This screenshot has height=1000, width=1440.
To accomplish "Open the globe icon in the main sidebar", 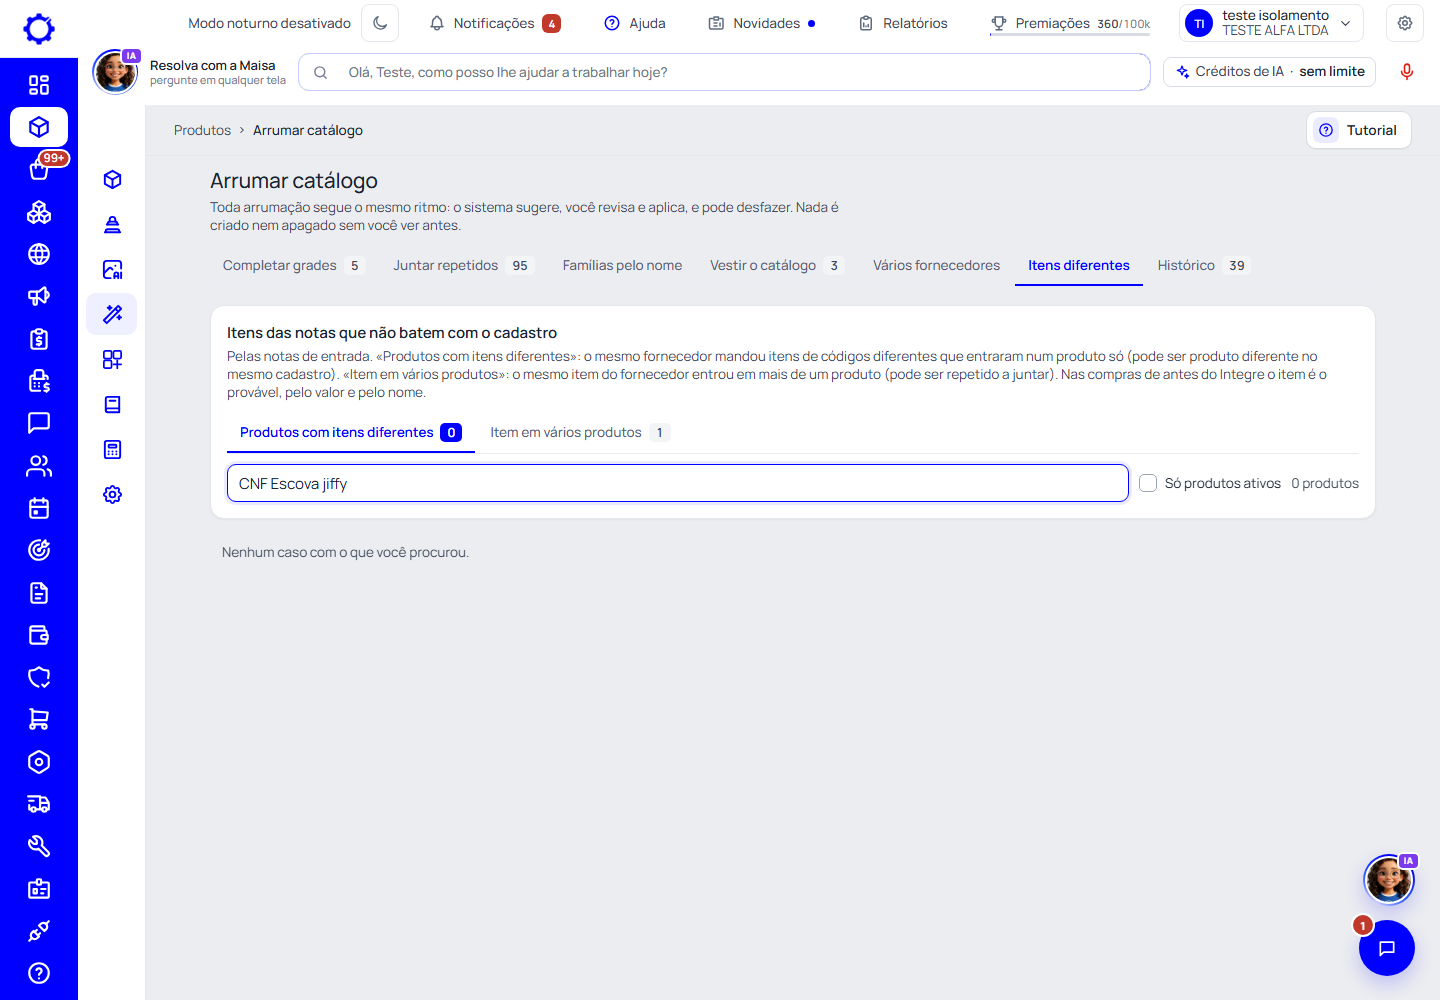I will (x=39, y=254).
